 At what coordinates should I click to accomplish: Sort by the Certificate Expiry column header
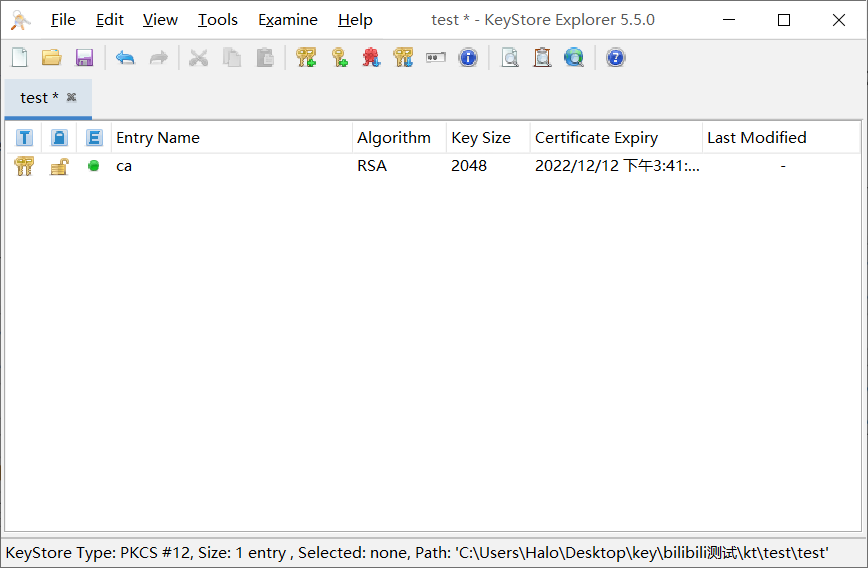click(616, 137)
